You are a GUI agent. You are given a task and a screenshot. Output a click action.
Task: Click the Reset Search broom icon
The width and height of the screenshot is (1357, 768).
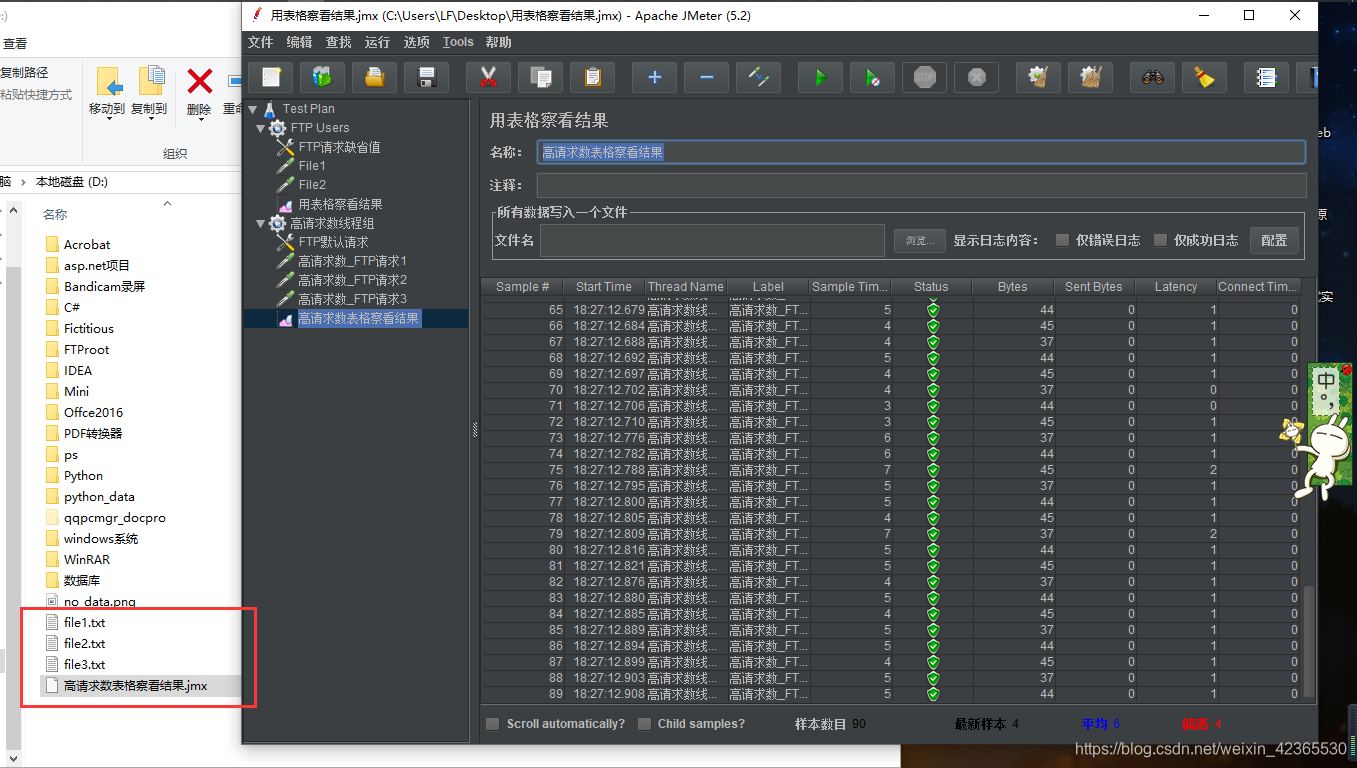pyautogui.click(x=1205, y=77)
